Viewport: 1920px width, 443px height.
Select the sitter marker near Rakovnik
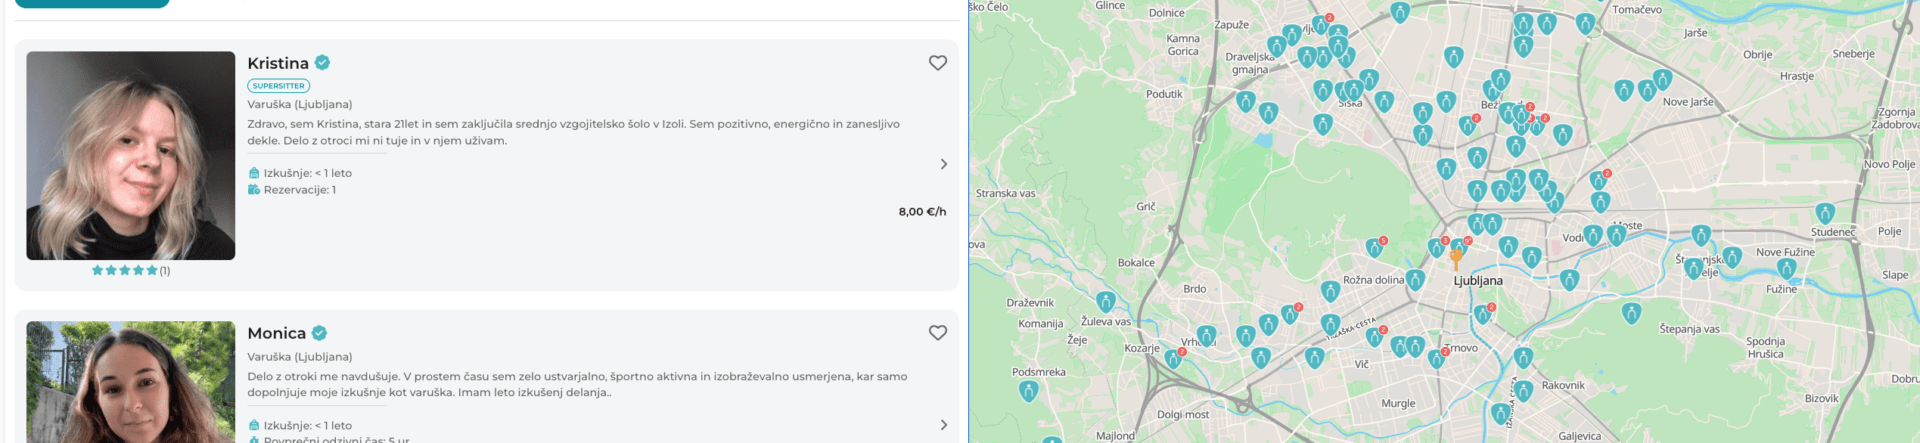1523,390
